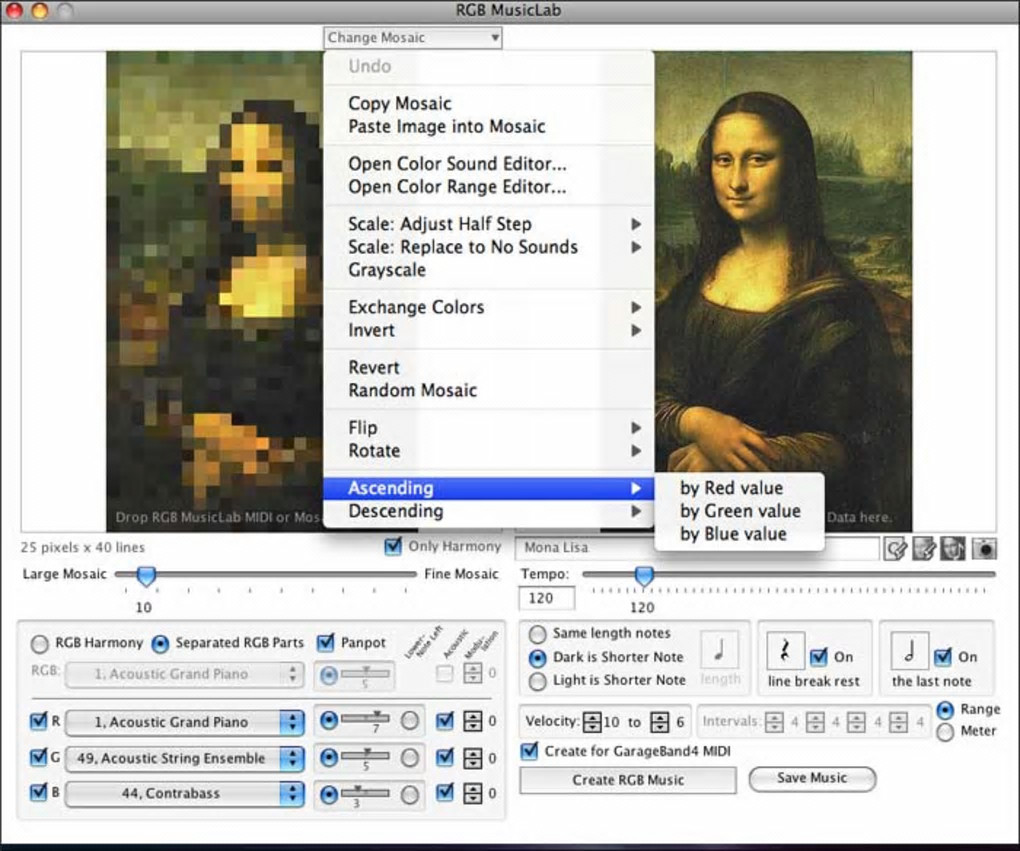Expand the Descending submenu
The height and width of the screenshot is (851, 1020).
489,511
